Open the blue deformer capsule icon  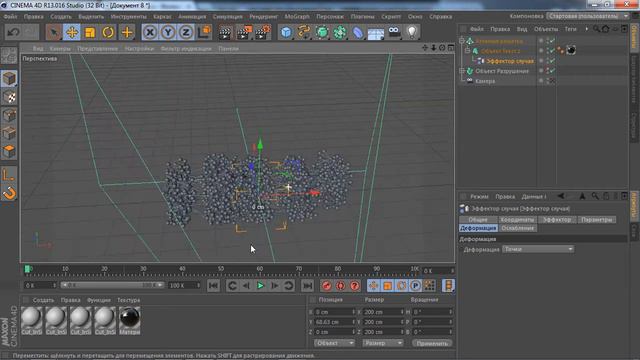click(x=358, y=32)
